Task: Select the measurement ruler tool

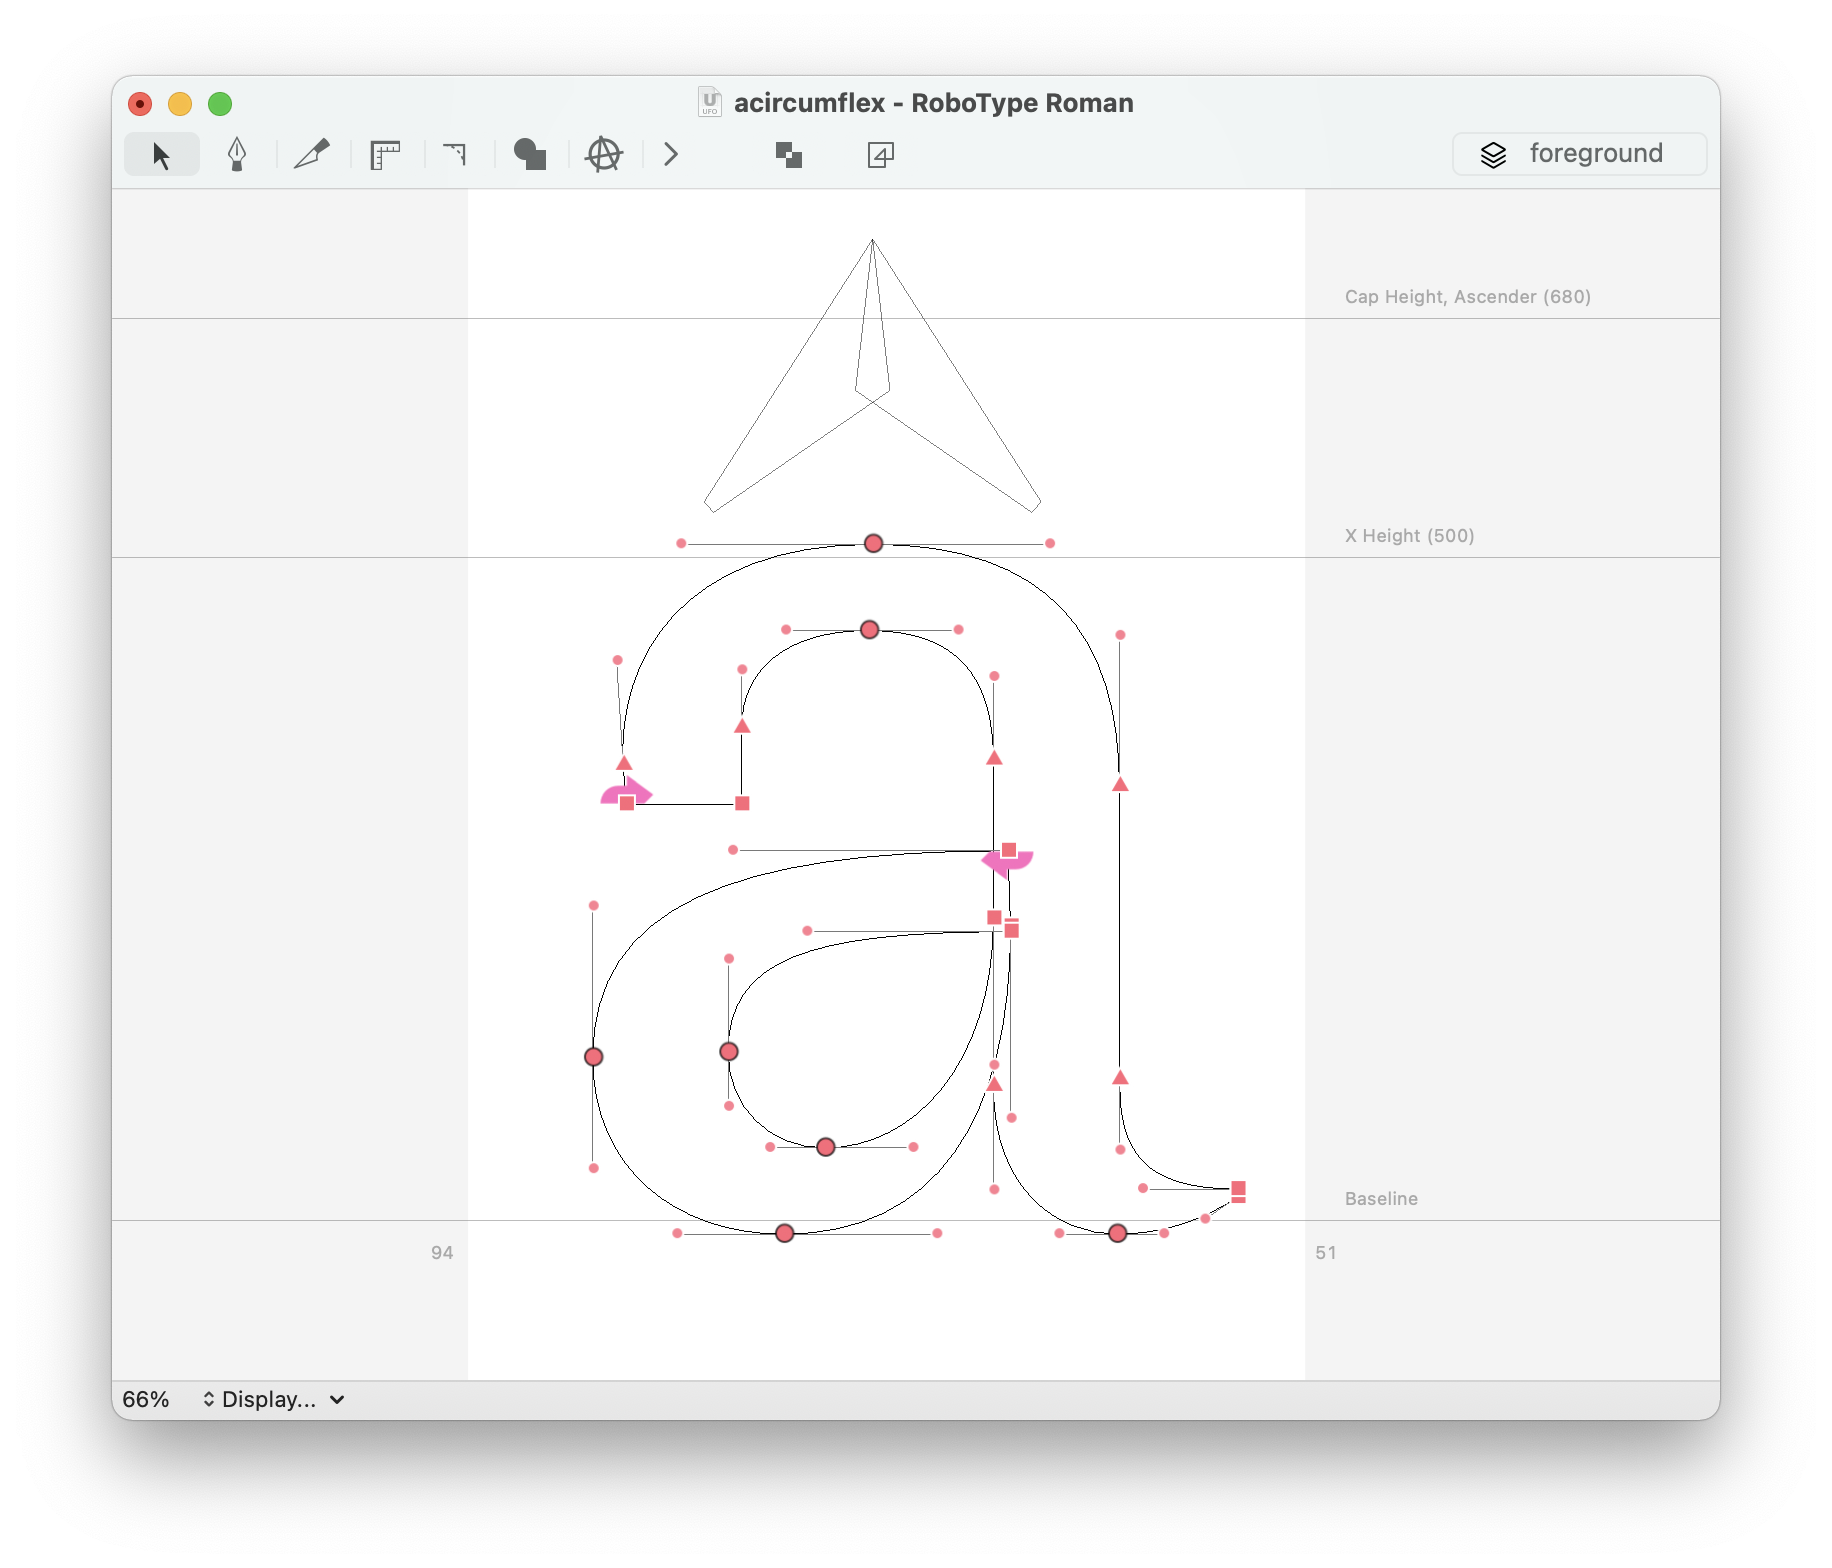Action: [x=385, y=155]
